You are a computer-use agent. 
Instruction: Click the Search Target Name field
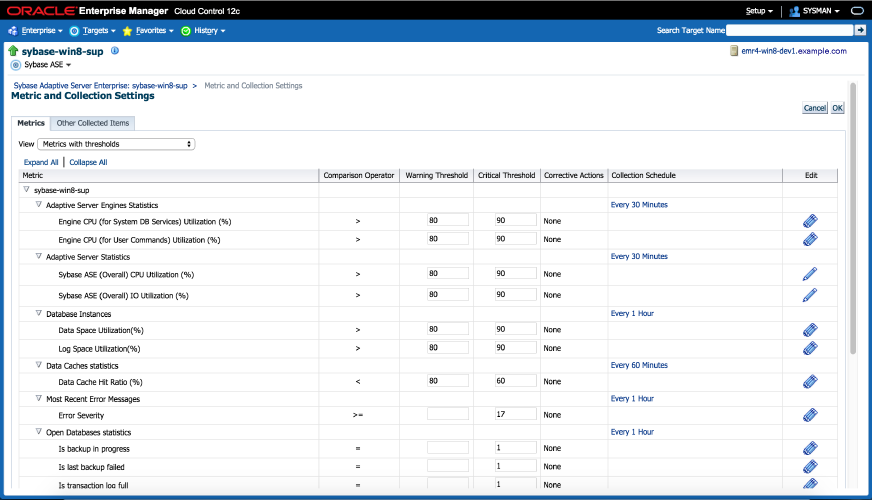click(790, 30)
